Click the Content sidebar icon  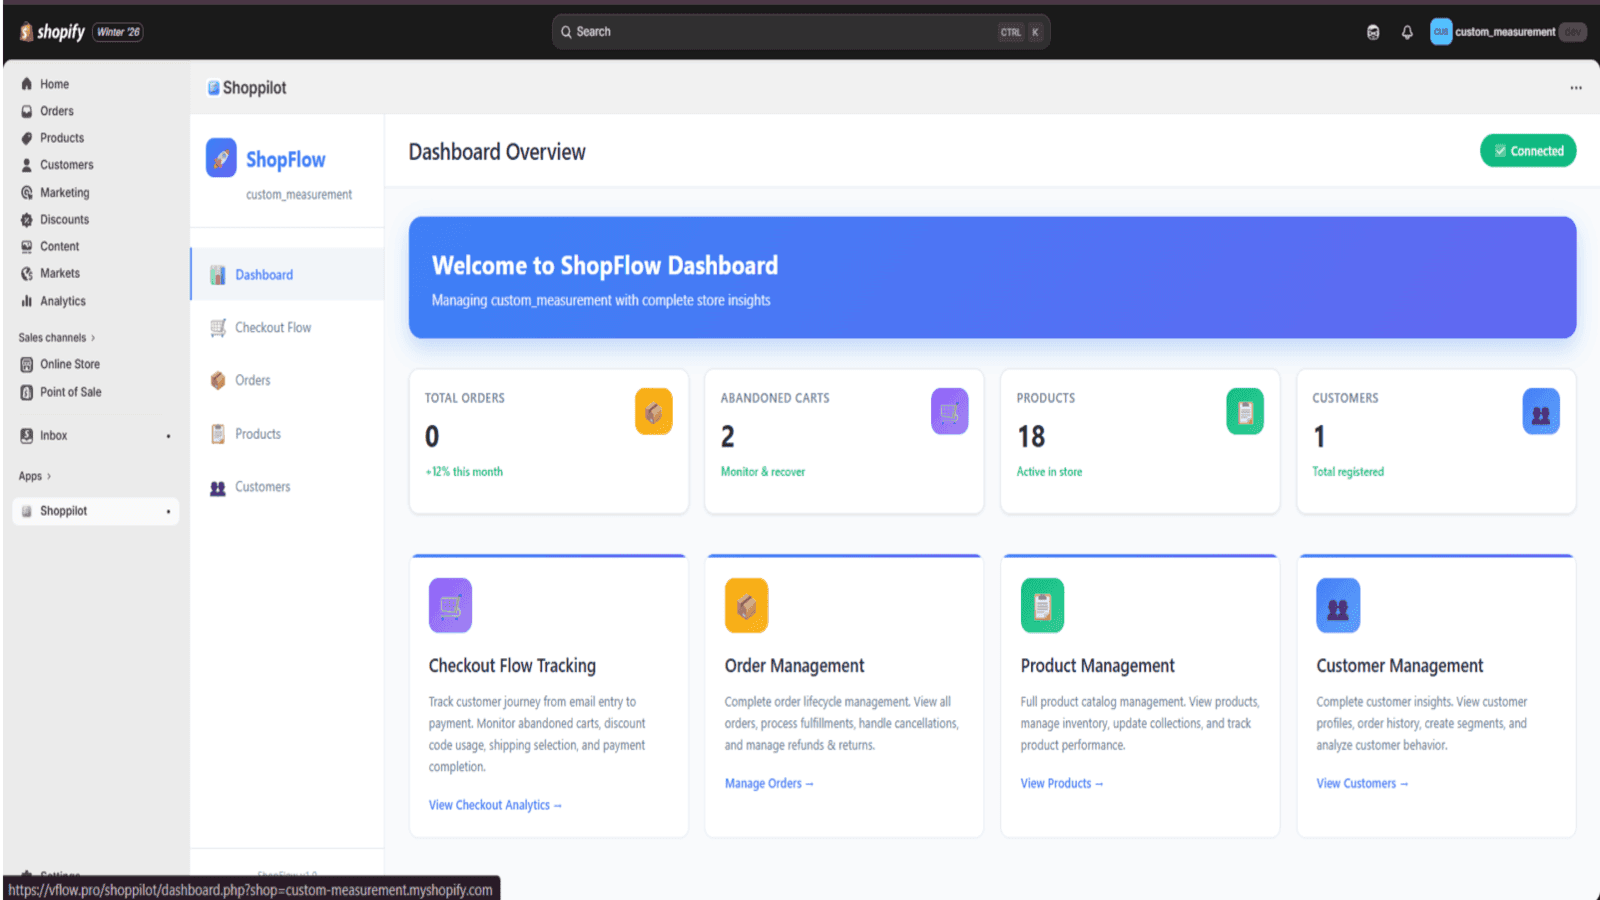point(27,246)
